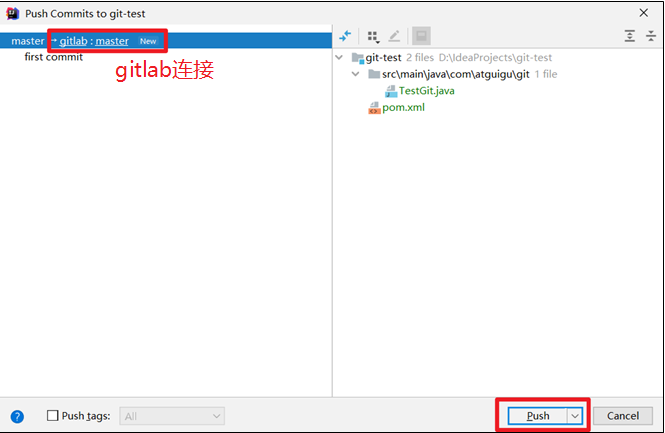This screenshot has height=433, width=665.
Task: Select the TestGit.java file
Action: click(426, 91)
